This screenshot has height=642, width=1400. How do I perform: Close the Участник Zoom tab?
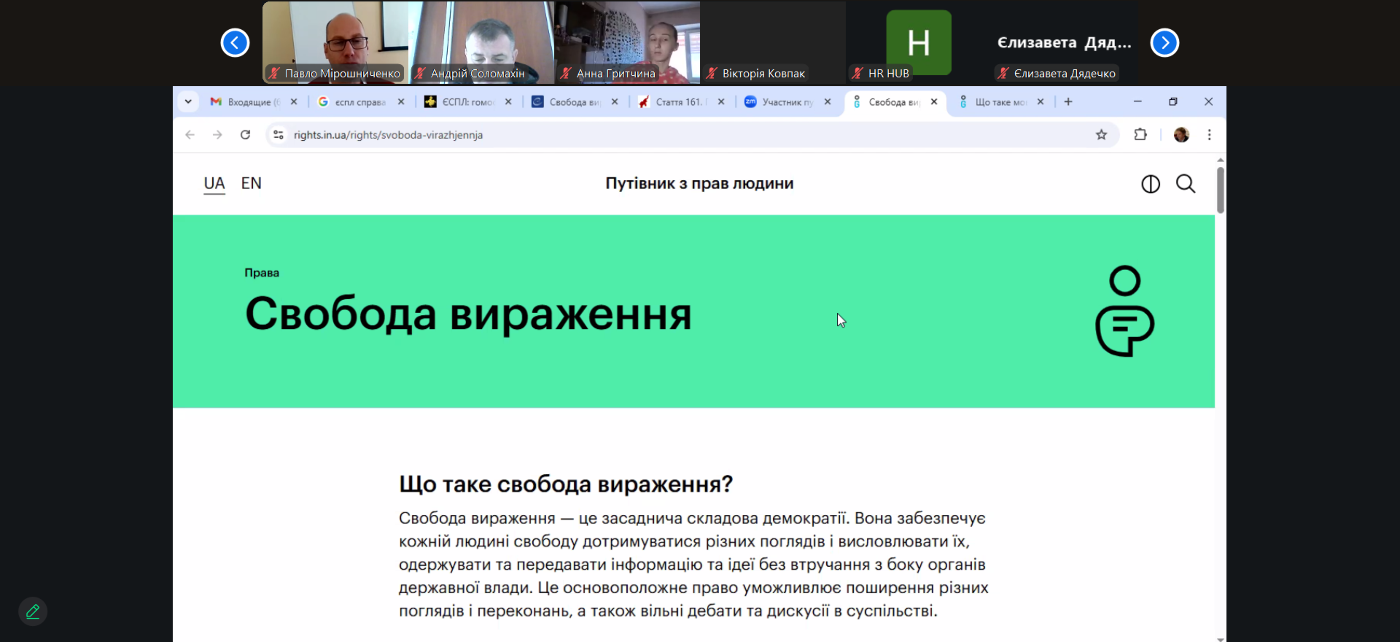[x=828, y=102]
